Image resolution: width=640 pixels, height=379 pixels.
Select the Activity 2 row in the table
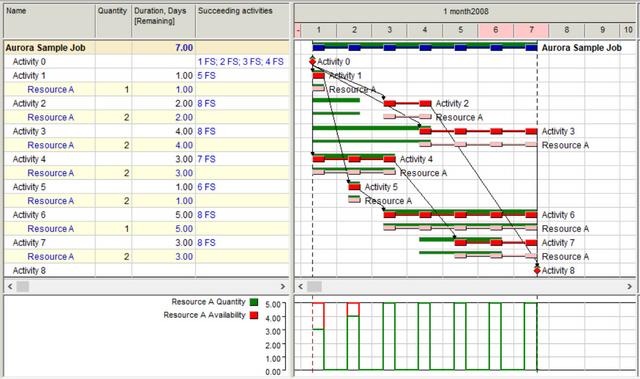pyautogui.click(x=146, y=103)
